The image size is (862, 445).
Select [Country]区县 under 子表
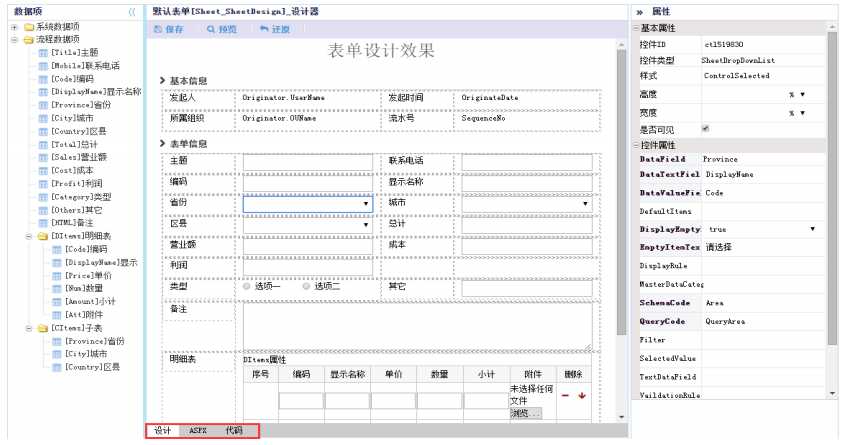click(92, 367)
